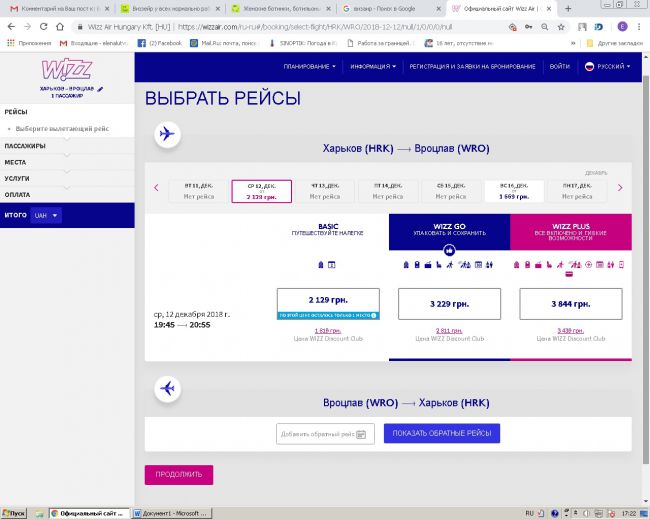Choose the Sunday 16 December date tab

(514, 190)
